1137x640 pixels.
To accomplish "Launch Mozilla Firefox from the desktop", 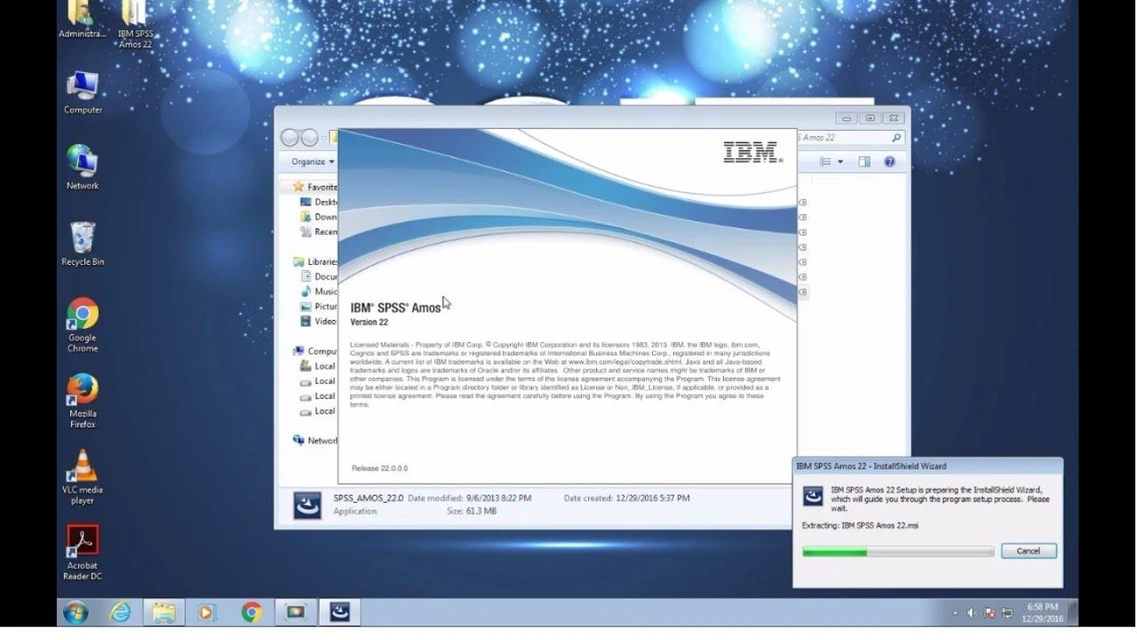I will (83, 401).
